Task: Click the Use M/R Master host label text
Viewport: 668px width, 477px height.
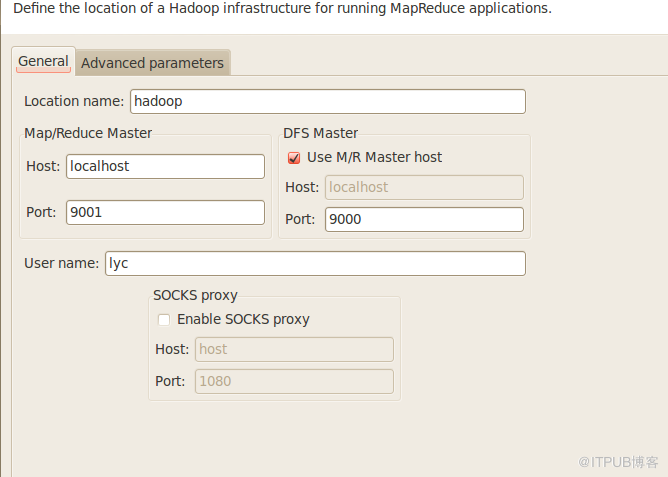Action: coord(374,157)
